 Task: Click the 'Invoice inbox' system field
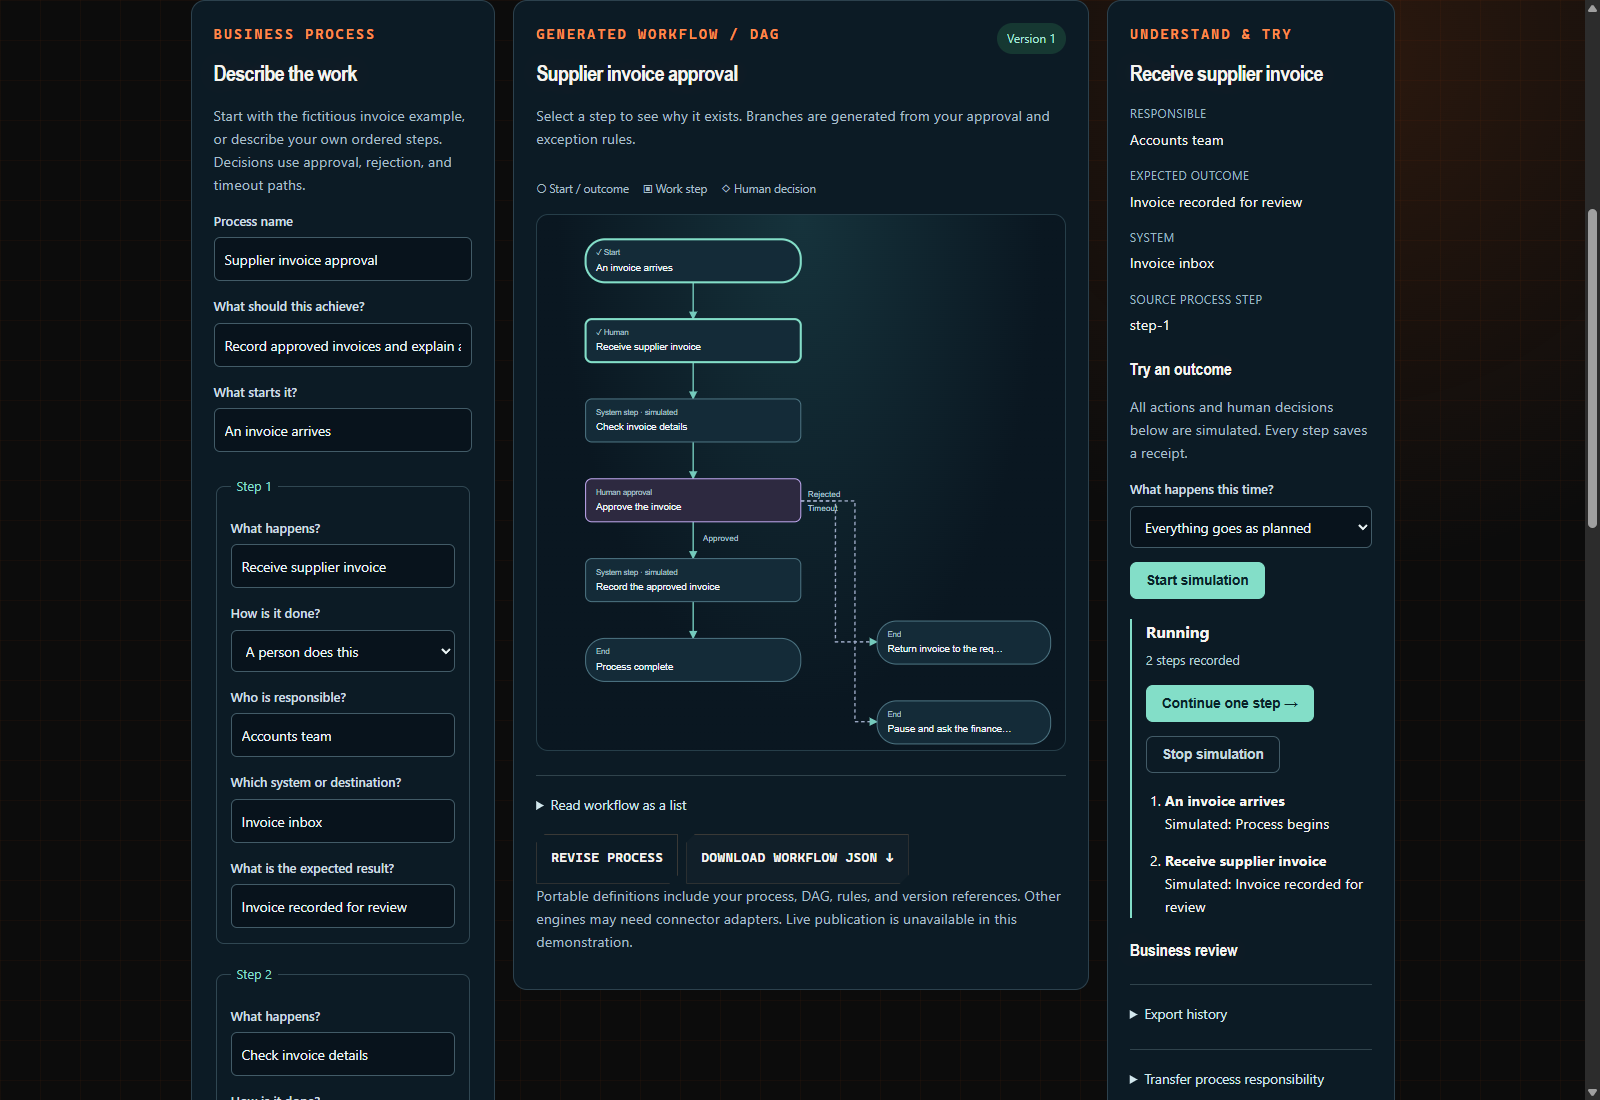[x=342, y=821]
